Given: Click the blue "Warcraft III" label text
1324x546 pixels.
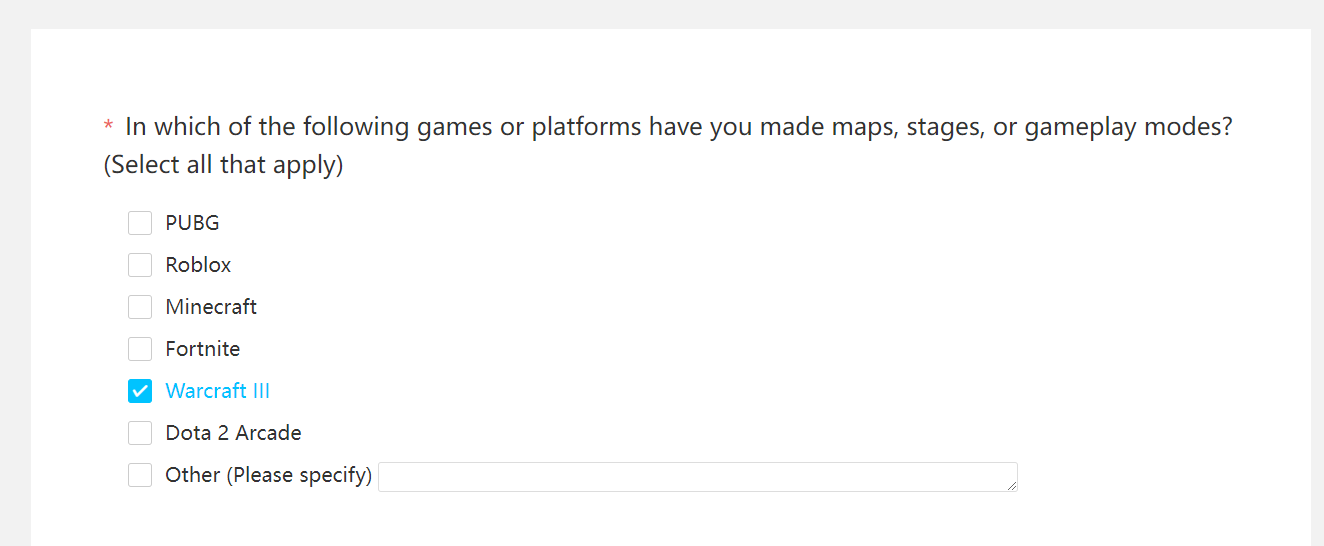Looking at the screenshot, I should pyautogui.click(x=218, y=391).
